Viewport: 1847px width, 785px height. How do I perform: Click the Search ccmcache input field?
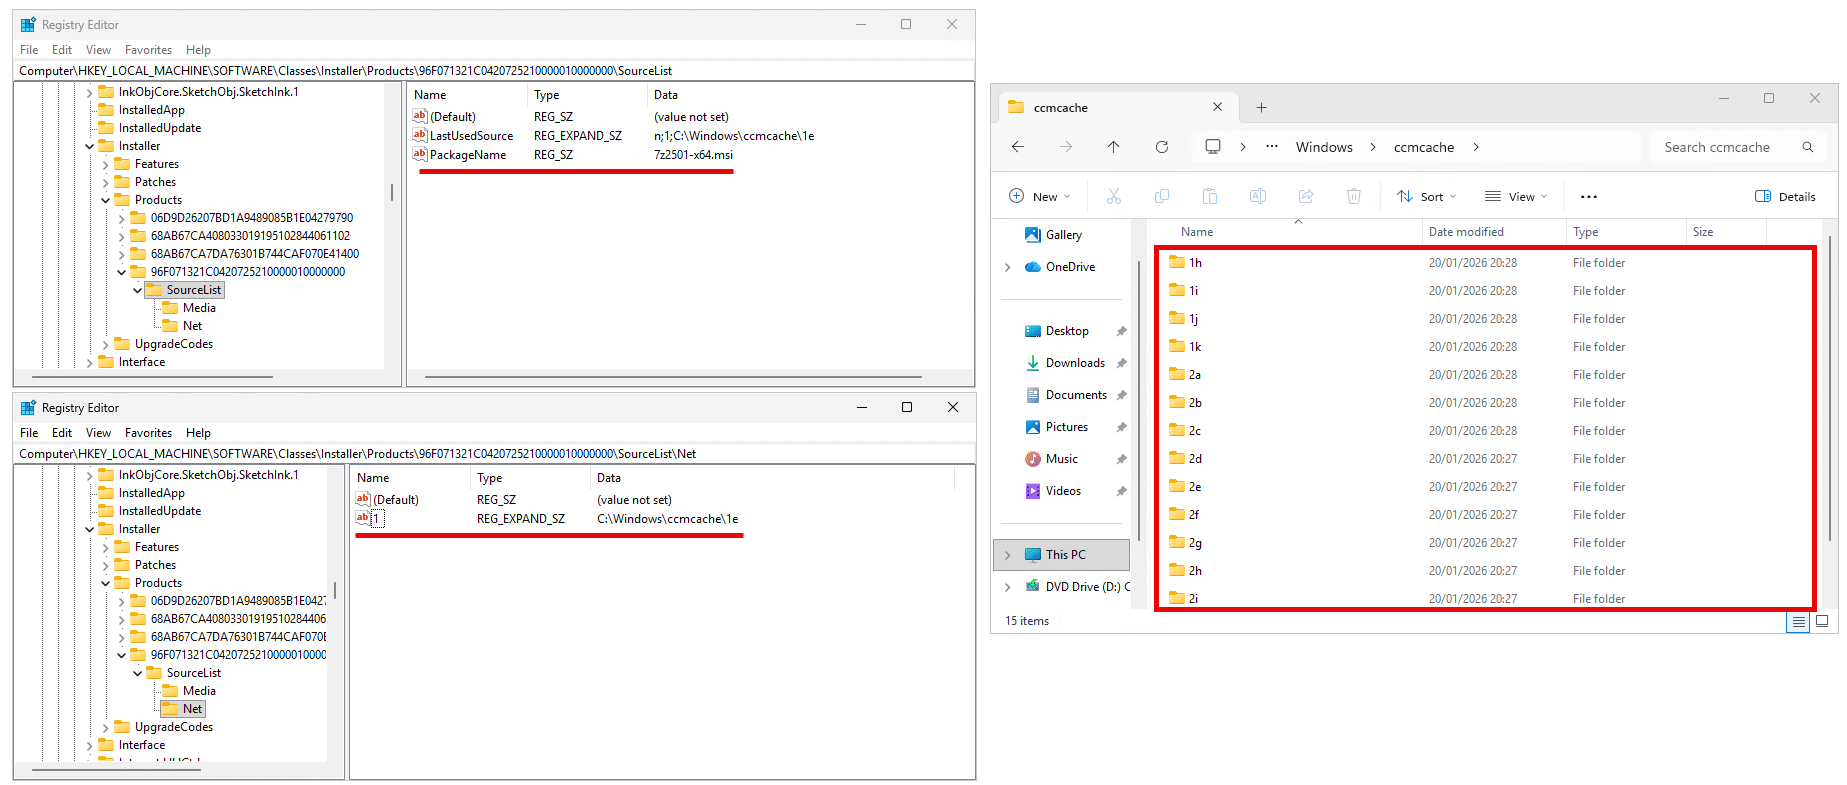pos(1726,147)
